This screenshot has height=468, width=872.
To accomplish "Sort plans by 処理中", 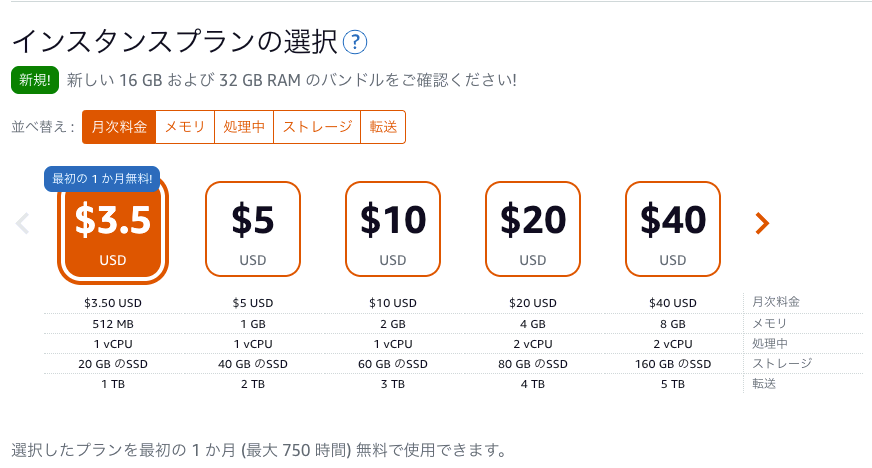I will click(244, 127).
